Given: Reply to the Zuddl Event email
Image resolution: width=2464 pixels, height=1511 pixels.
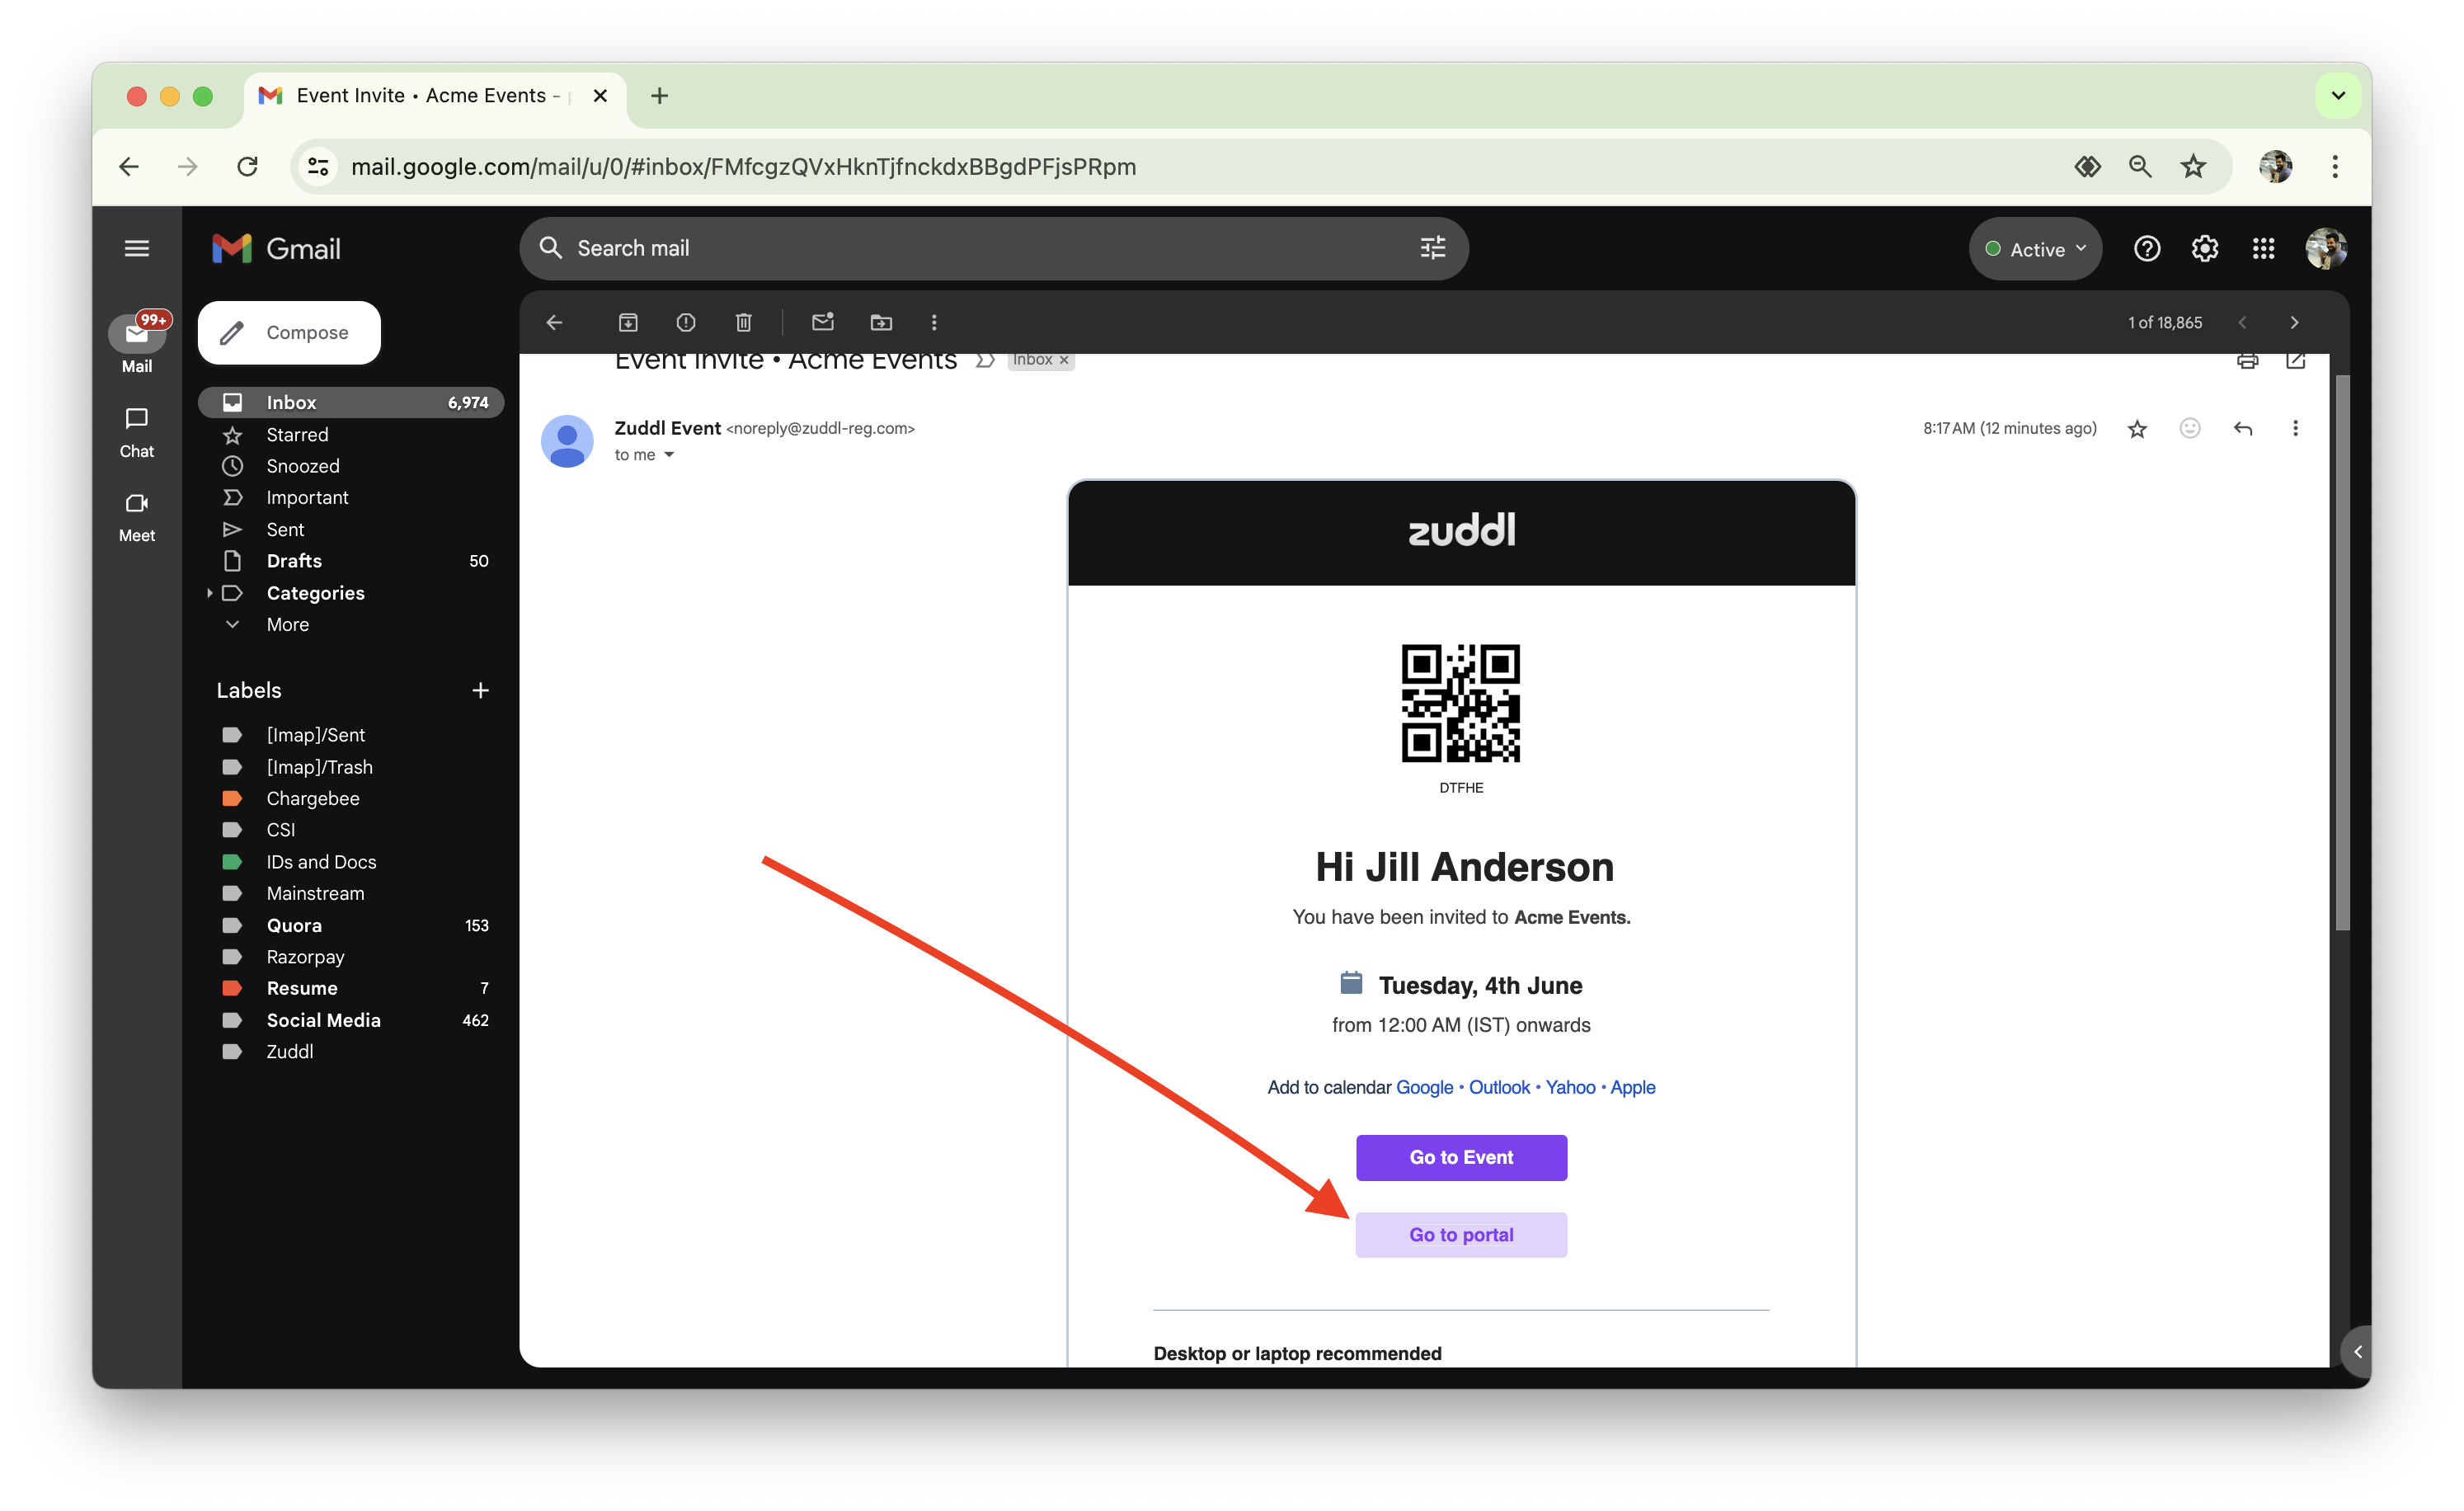Looking at the screenshot, I should pos(2242,428).
